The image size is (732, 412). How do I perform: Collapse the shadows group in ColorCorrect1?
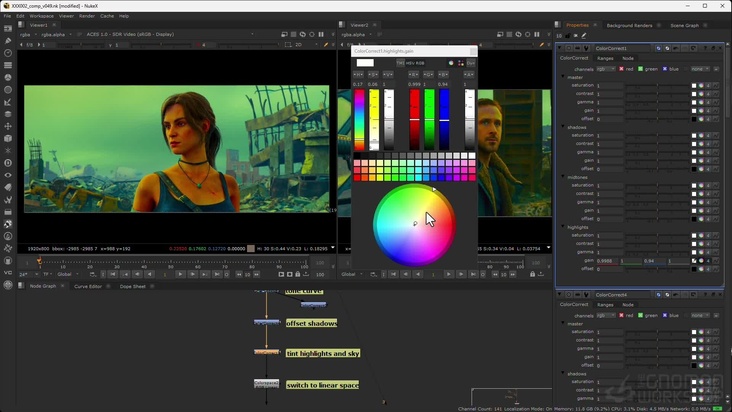tap(563, 127)
